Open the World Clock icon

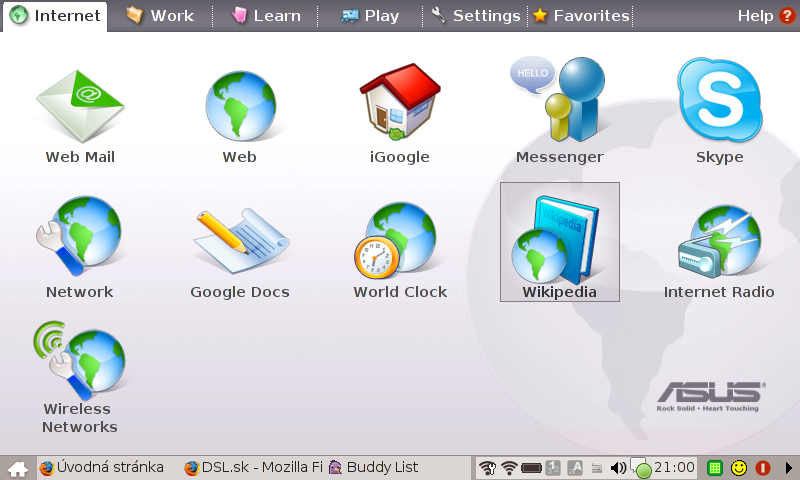[396, 240]
